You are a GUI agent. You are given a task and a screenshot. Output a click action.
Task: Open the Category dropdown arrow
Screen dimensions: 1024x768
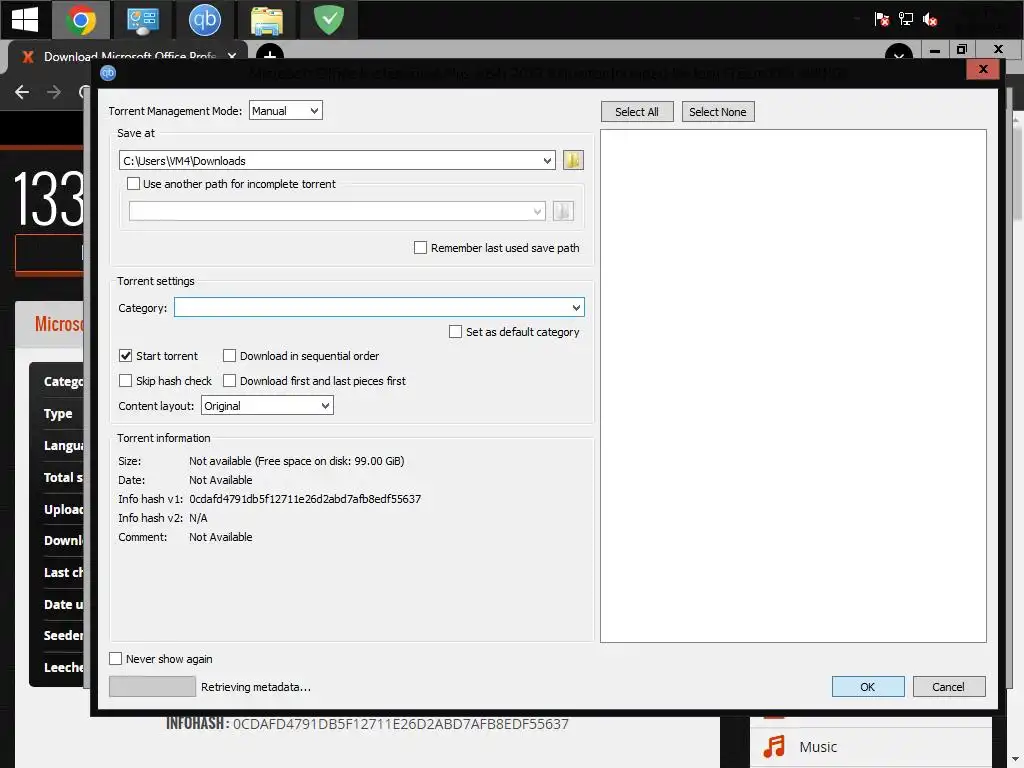click(575, 308)
